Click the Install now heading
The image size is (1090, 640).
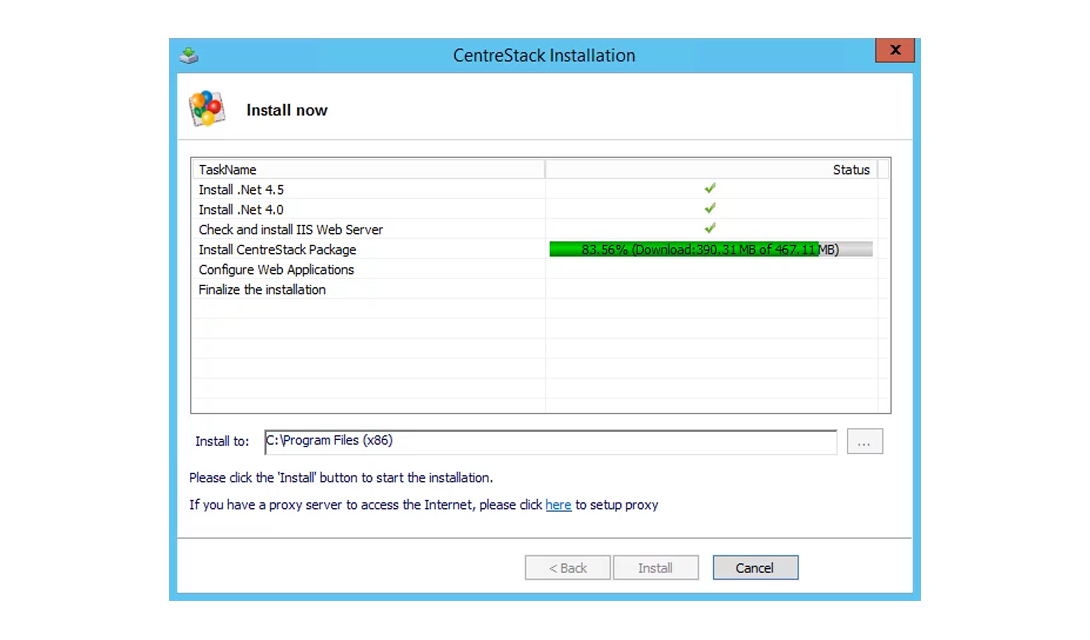[x=287, y=110]
